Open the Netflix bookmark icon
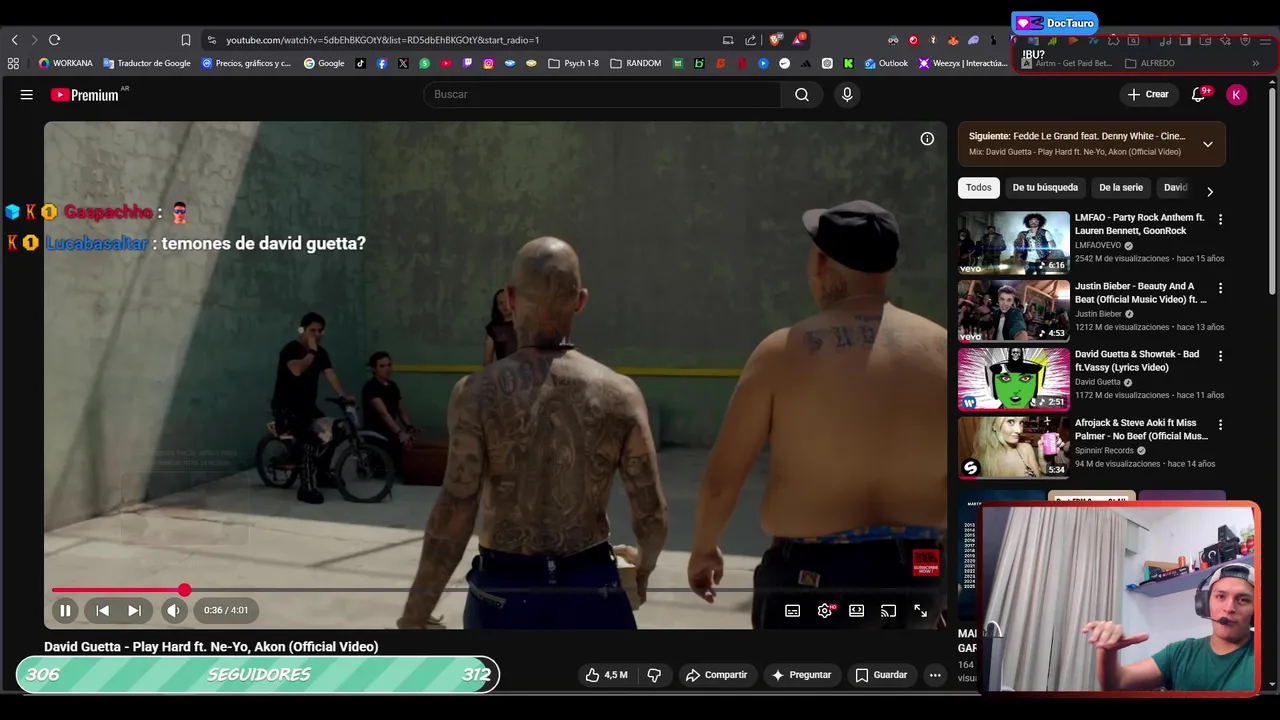The height and width of the screenshot is (720, 1280). [x=741, y=63]
